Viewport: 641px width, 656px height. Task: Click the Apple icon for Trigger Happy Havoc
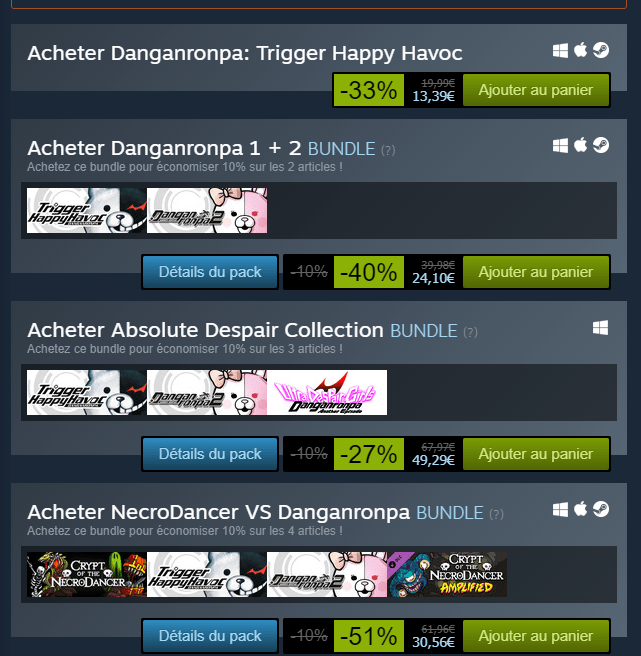(580, 50)
